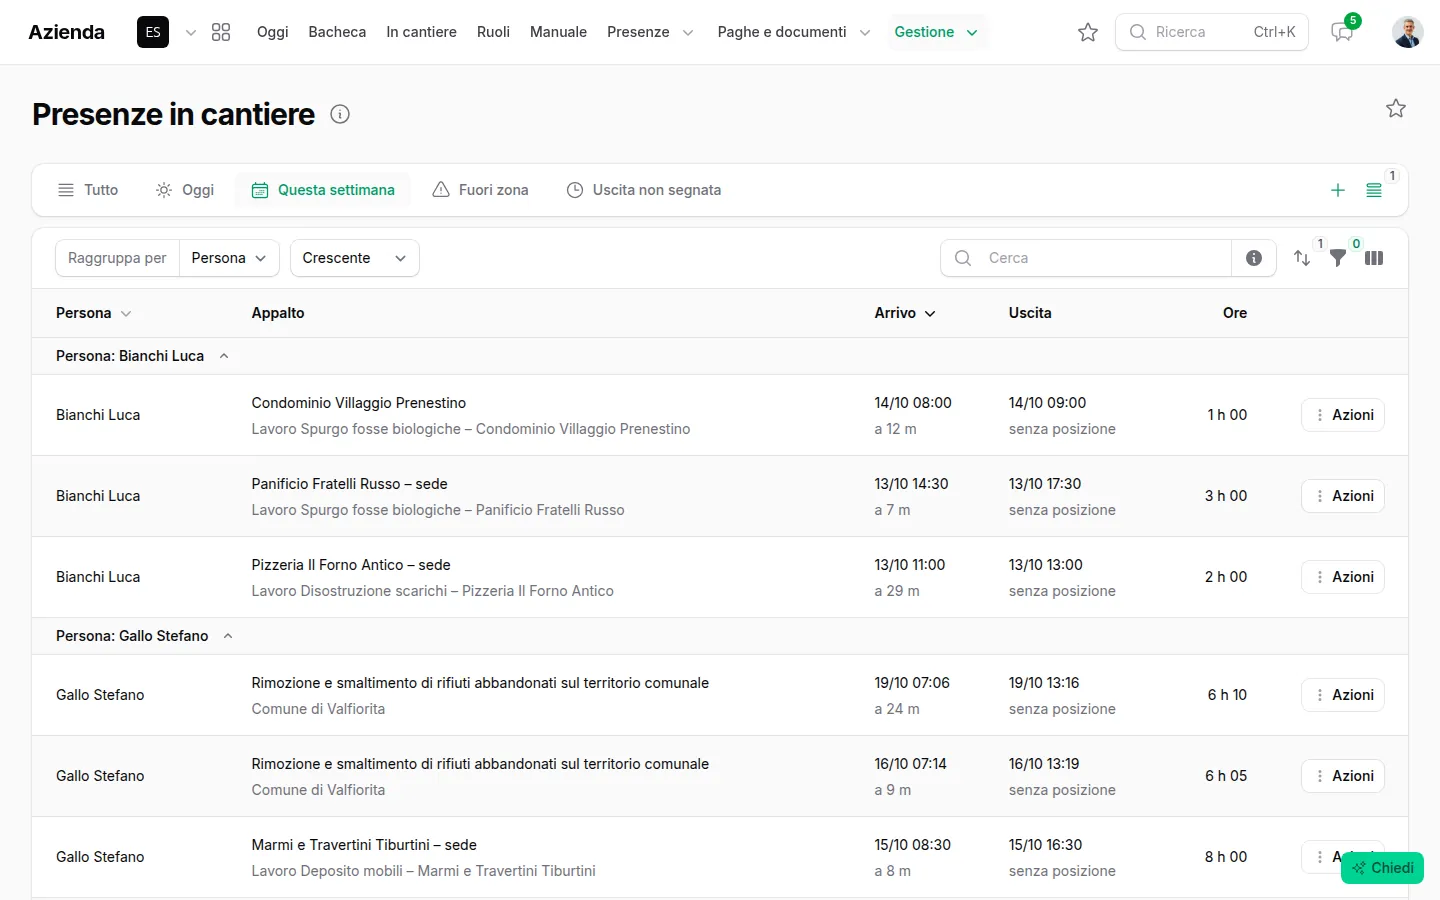Open Paghe e documenti dropdown
This screenshot has height=900, width=1440.
click(x=793, y=32)
